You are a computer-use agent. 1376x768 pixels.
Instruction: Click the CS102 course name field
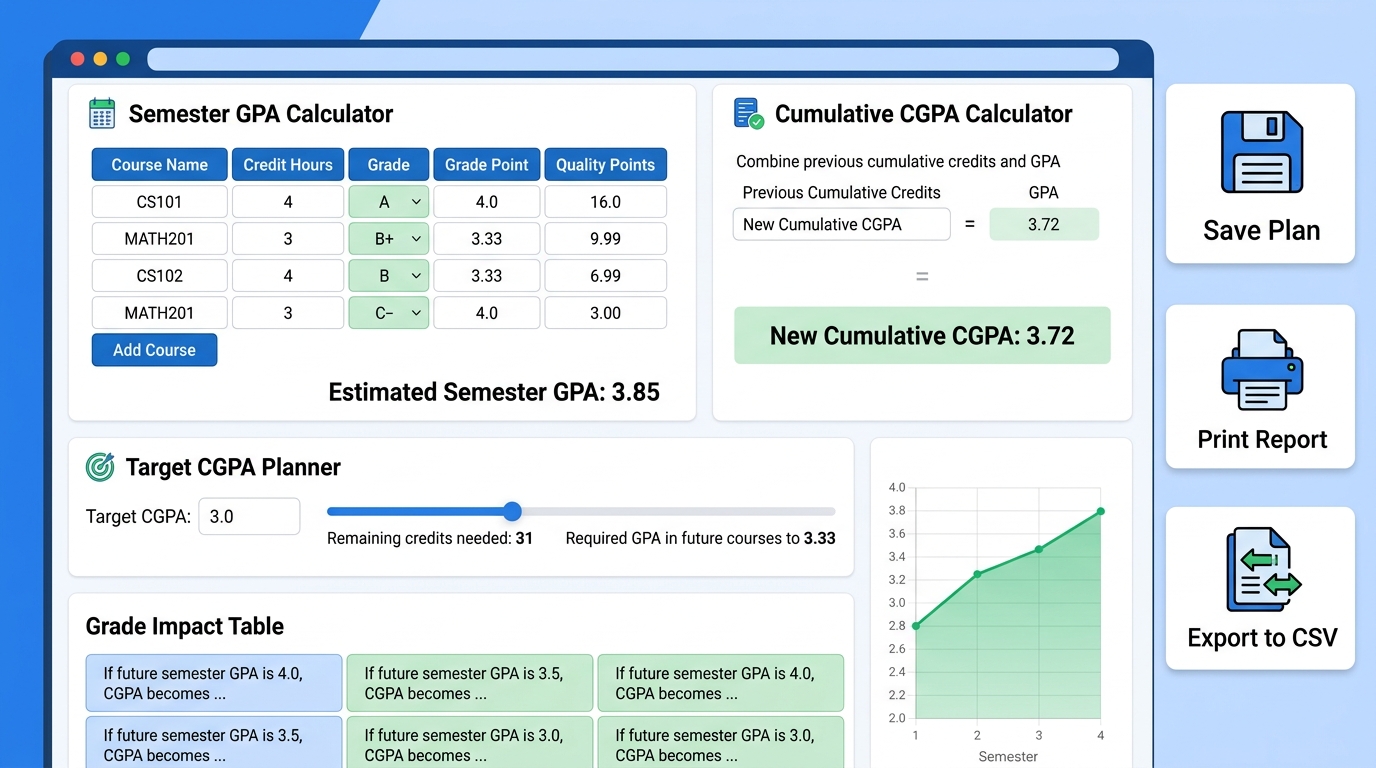click(160, 276)
